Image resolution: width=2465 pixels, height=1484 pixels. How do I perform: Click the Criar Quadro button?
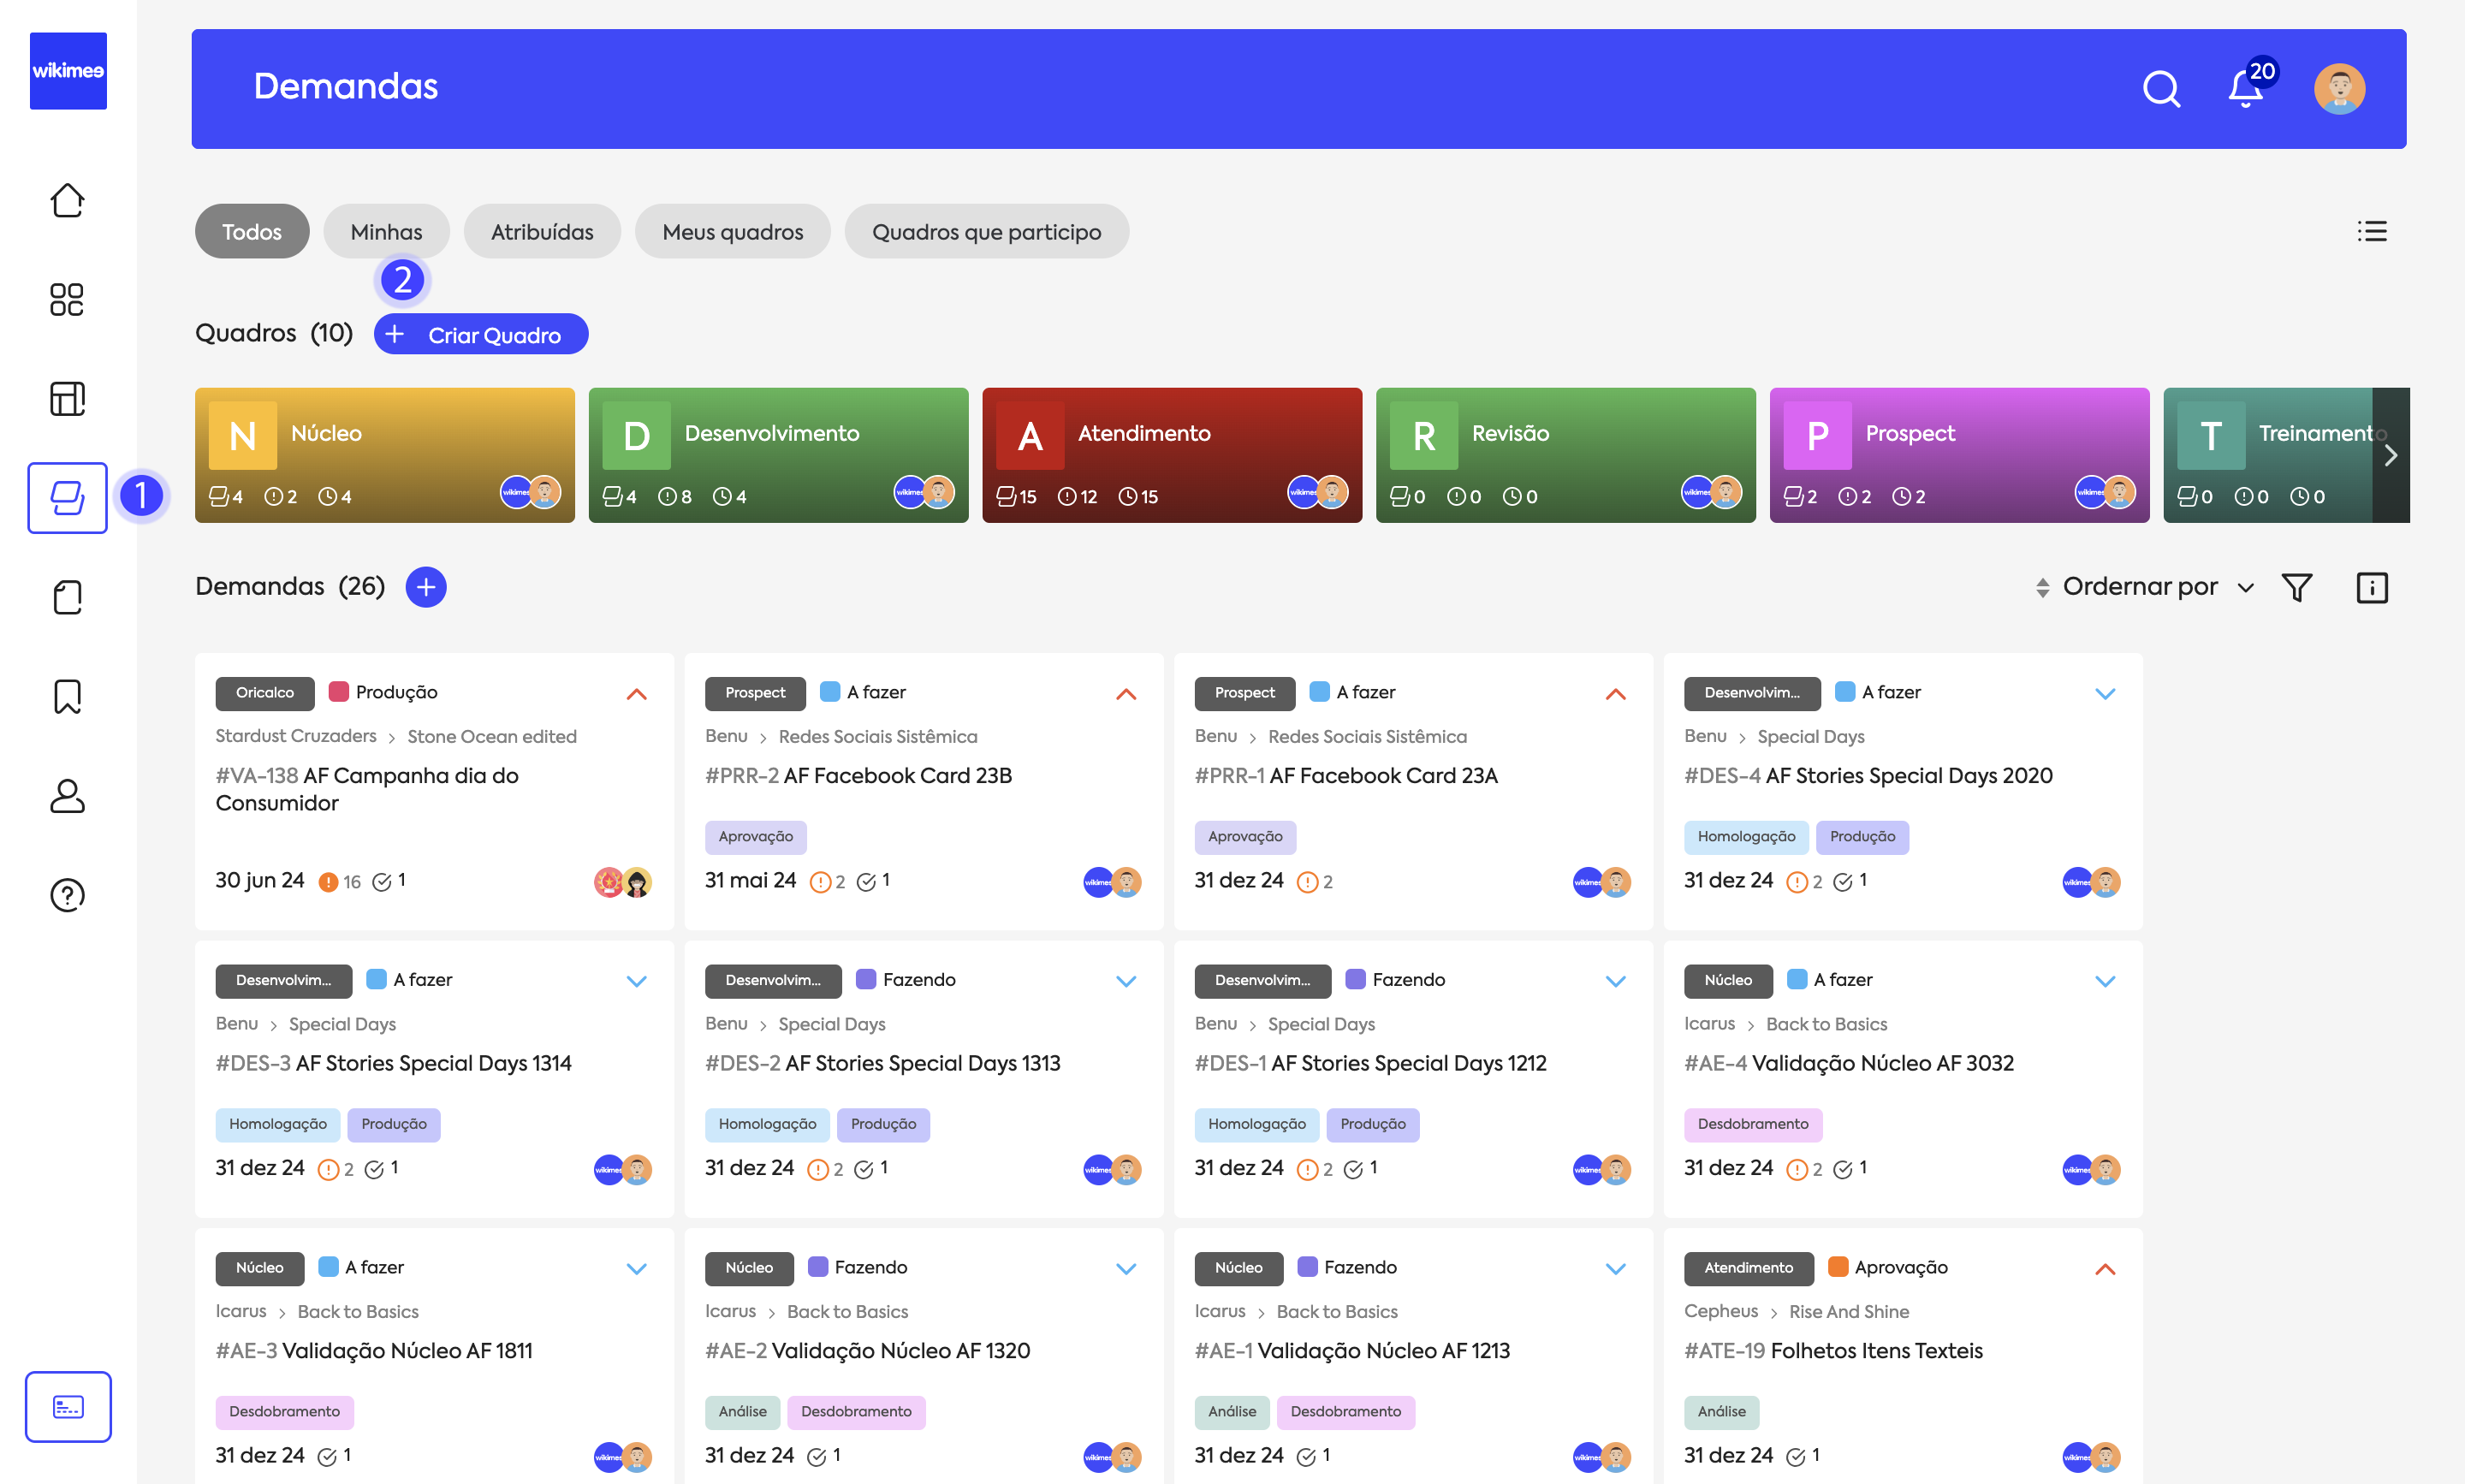click(x=481, y=334)
